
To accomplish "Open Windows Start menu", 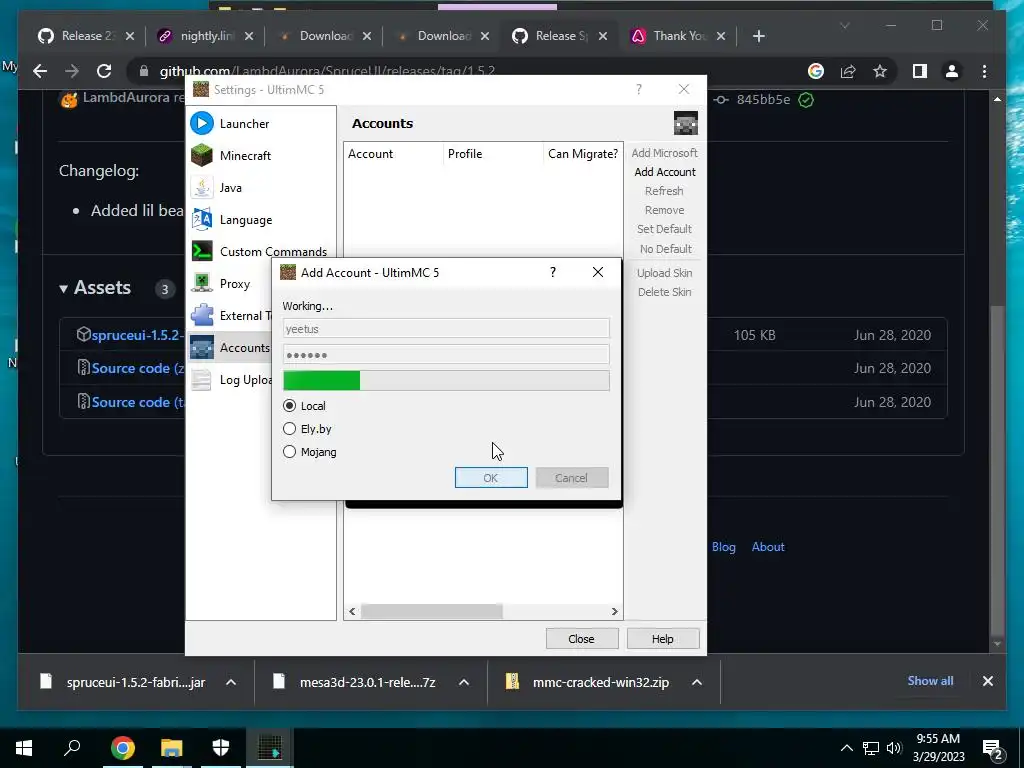I will pos(24,748).
